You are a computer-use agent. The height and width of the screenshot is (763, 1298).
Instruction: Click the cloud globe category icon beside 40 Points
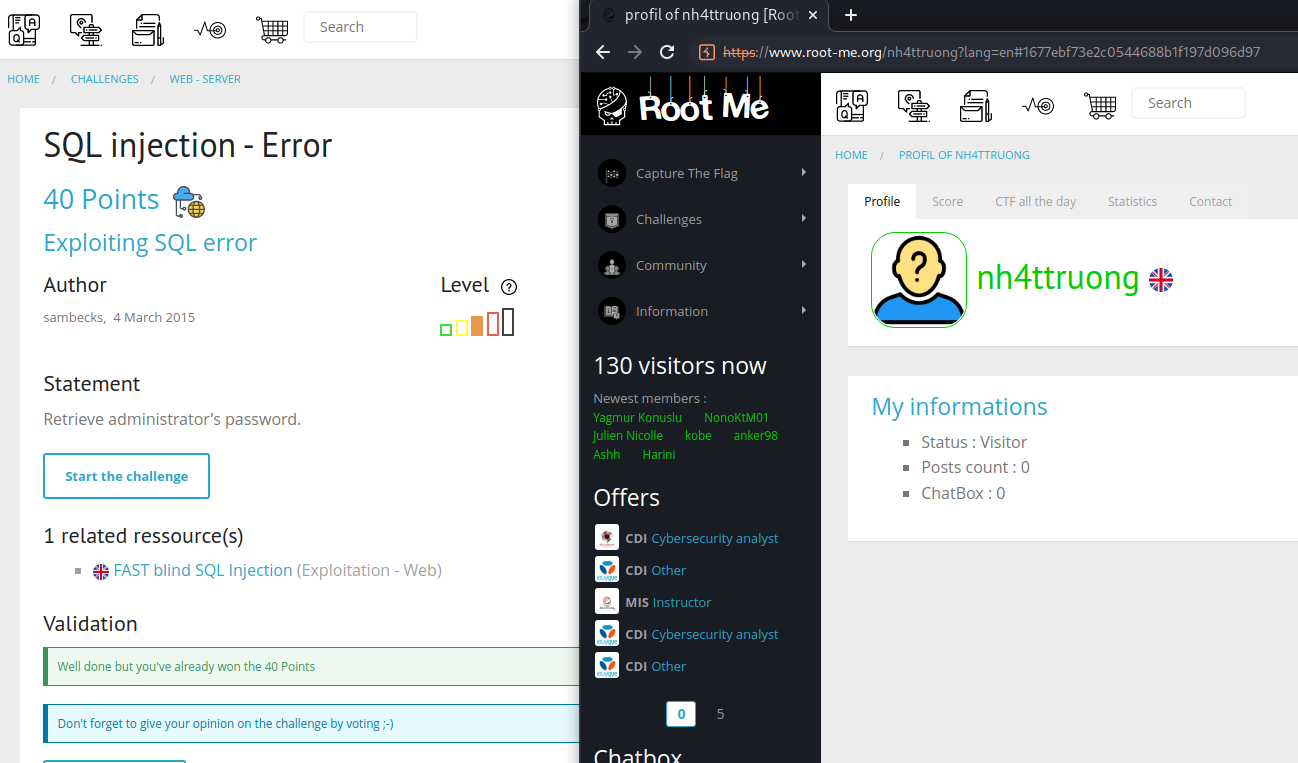tap(189, 201)
